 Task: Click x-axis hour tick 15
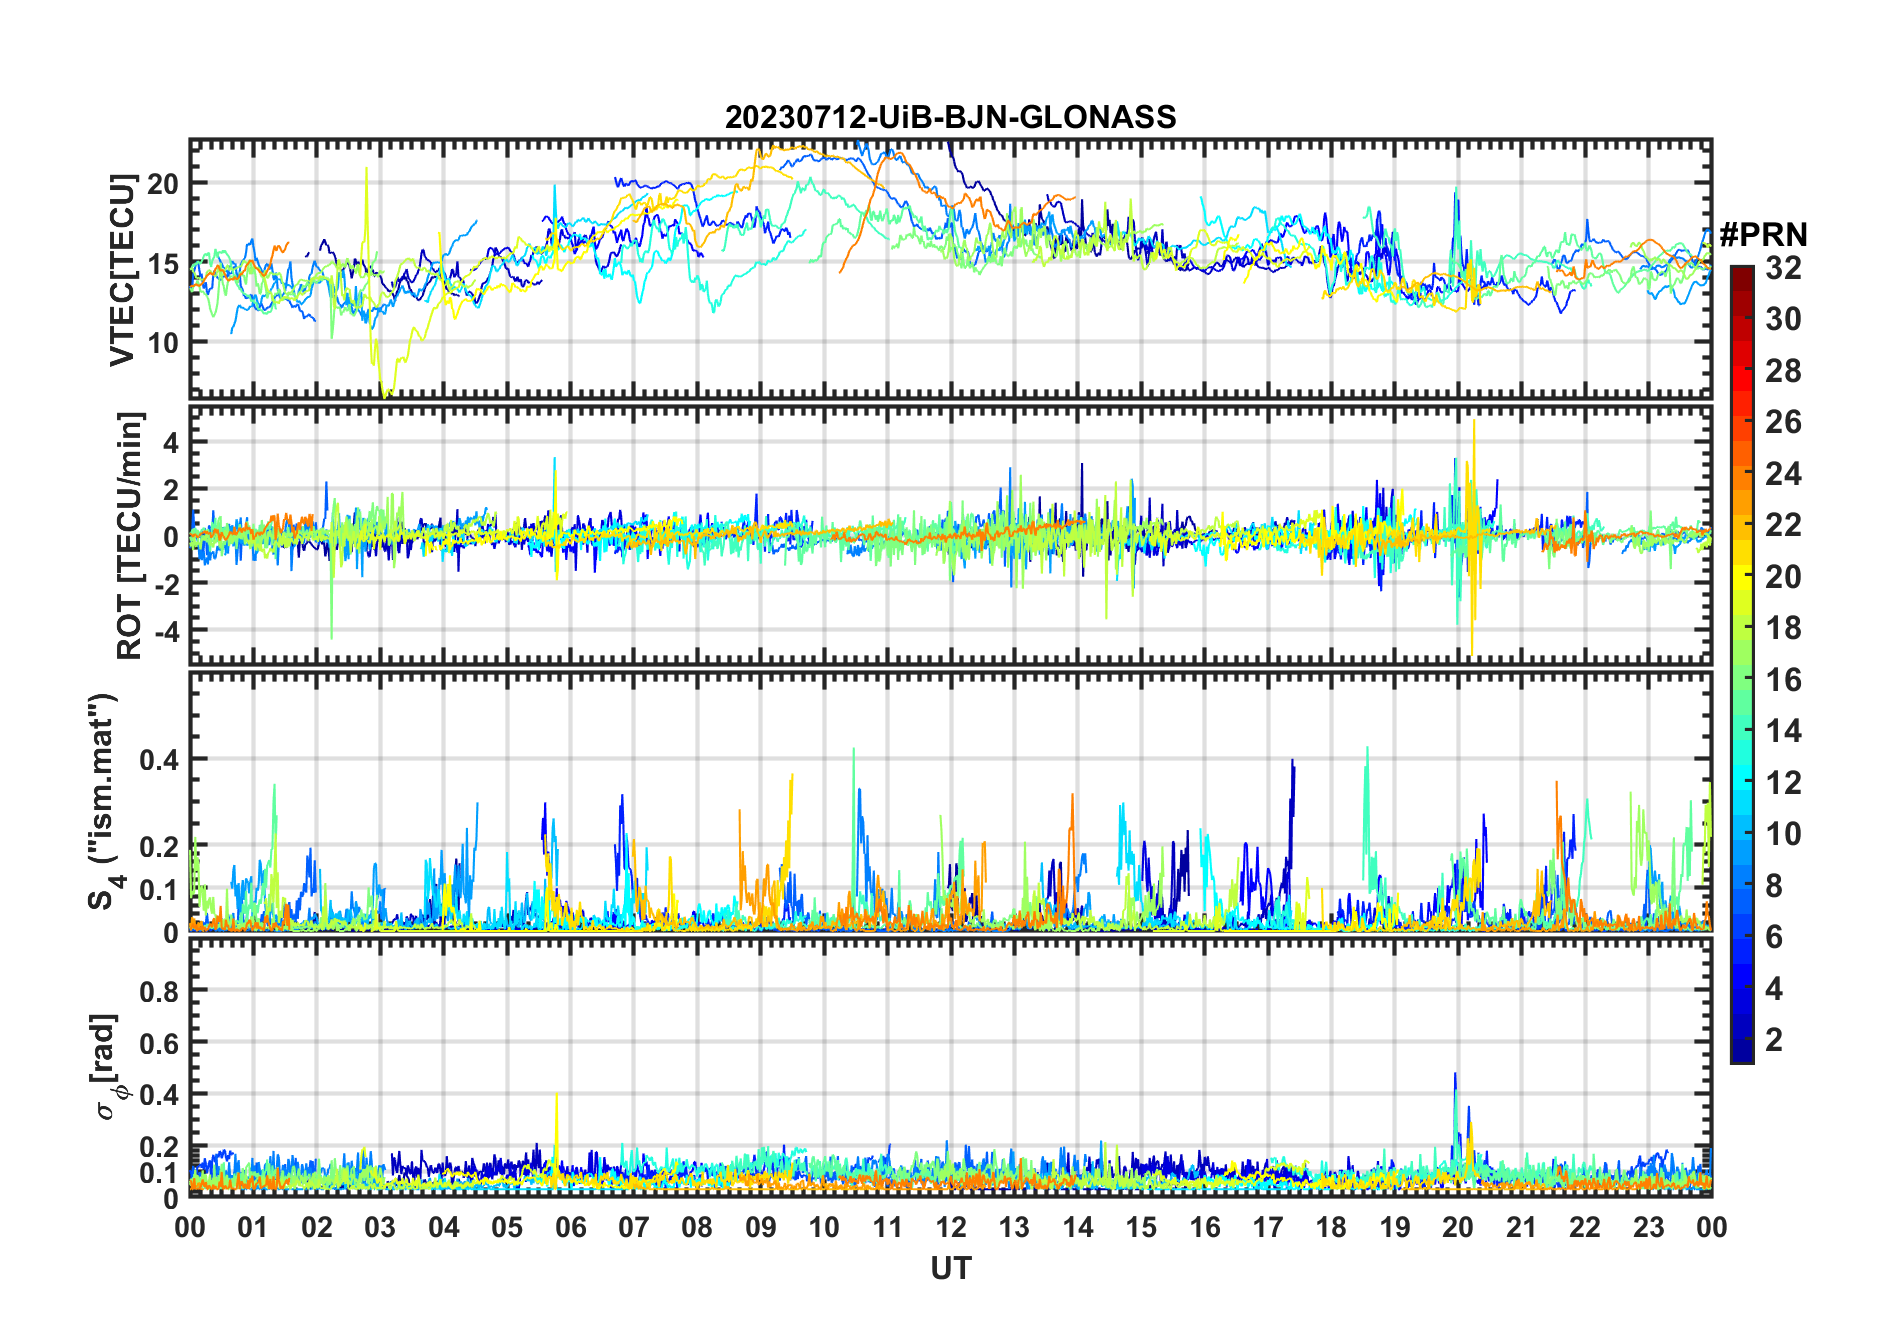[1141, 1227]
